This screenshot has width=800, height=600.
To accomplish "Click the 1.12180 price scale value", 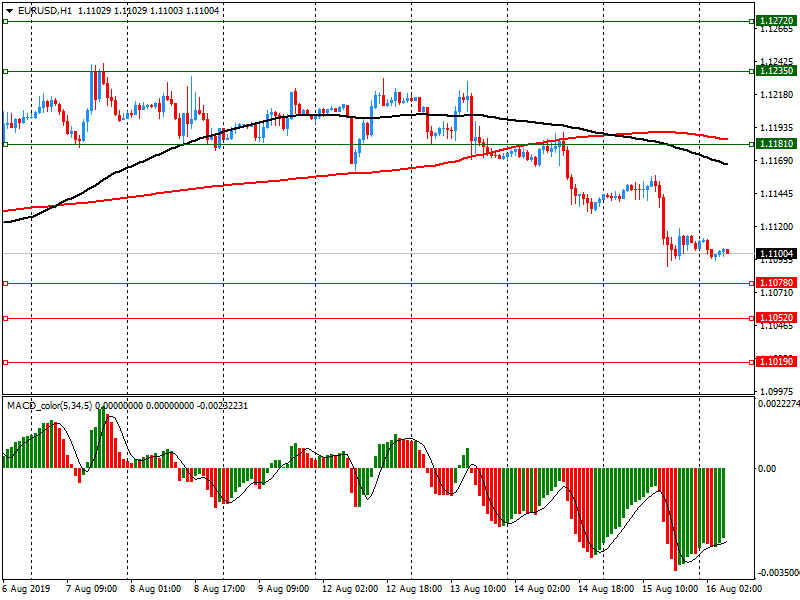I will (777, 94).
